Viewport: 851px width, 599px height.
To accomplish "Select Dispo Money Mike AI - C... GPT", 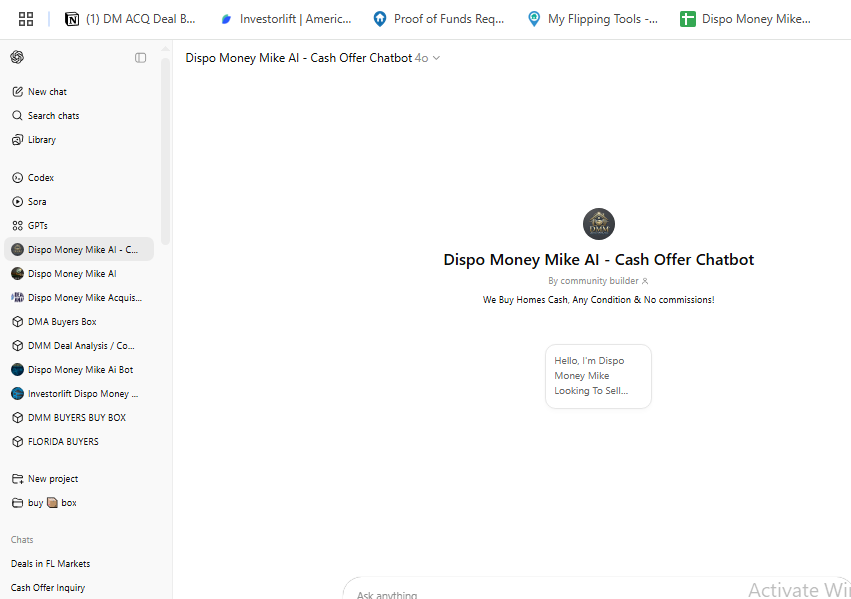I will pos(79,249).
